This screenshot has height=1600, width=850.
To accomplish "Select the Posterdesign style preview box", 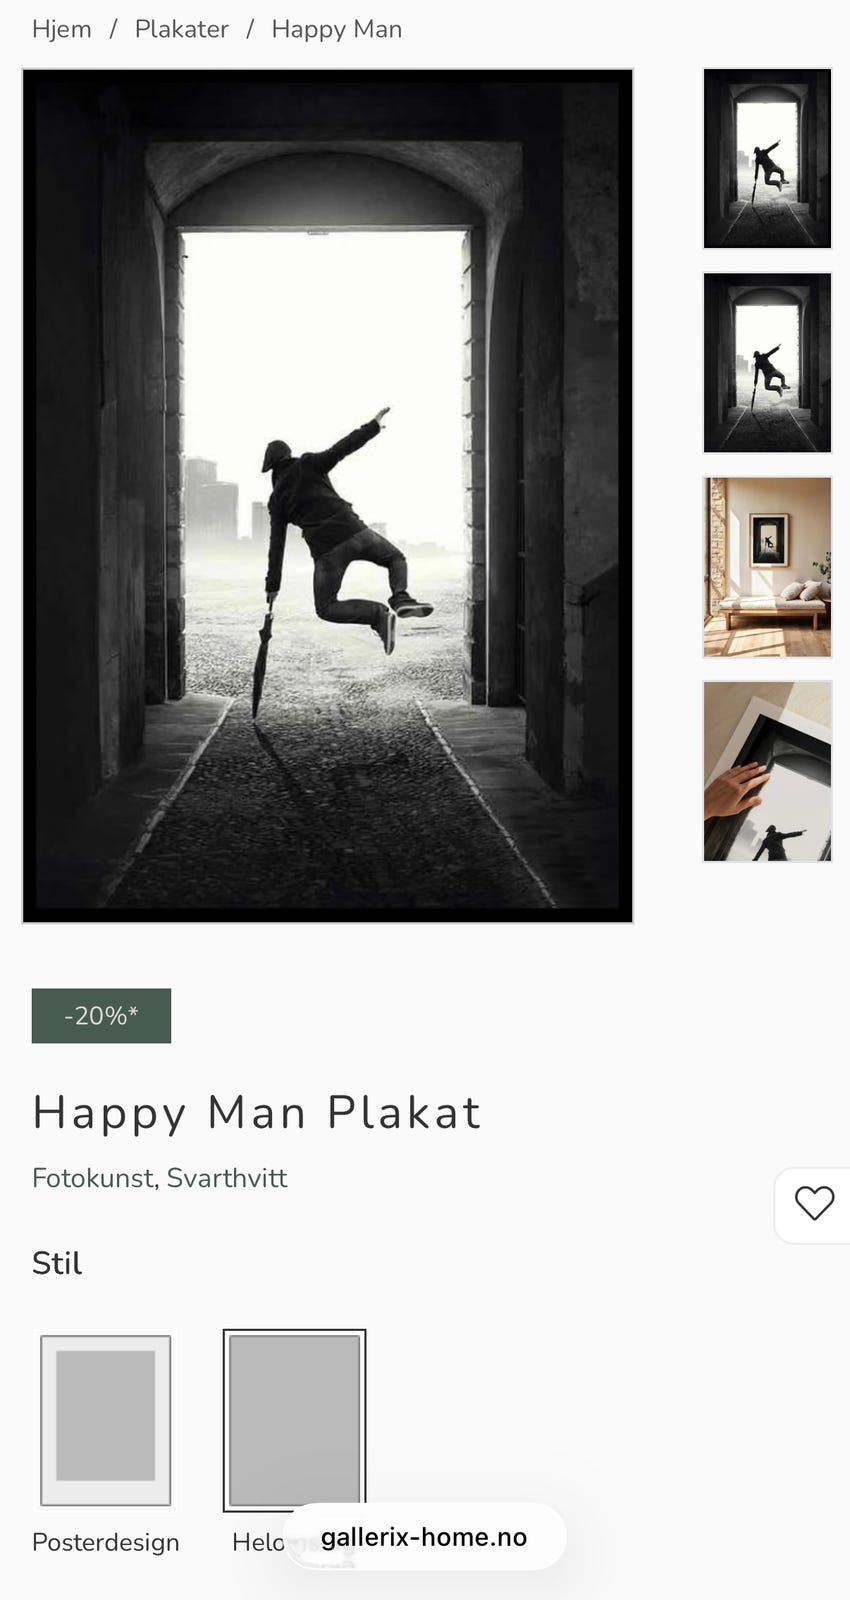I will click(x=105, y=1420).
